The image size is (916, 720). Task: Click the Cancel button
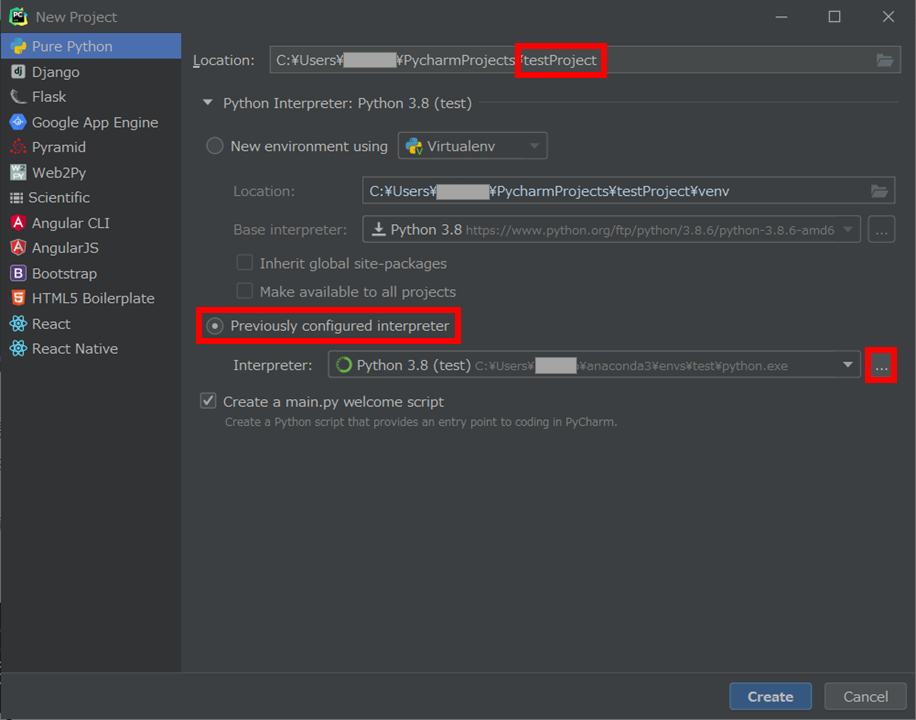(x=865, y=697)
